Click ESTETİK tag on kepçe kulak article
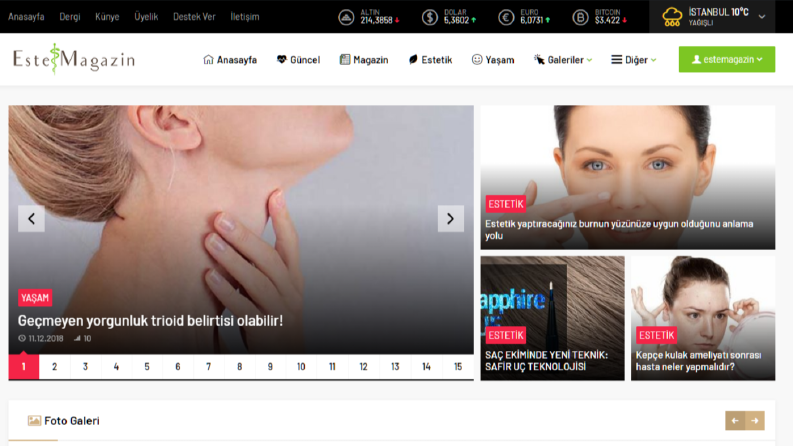 click(x=656, y=335)
